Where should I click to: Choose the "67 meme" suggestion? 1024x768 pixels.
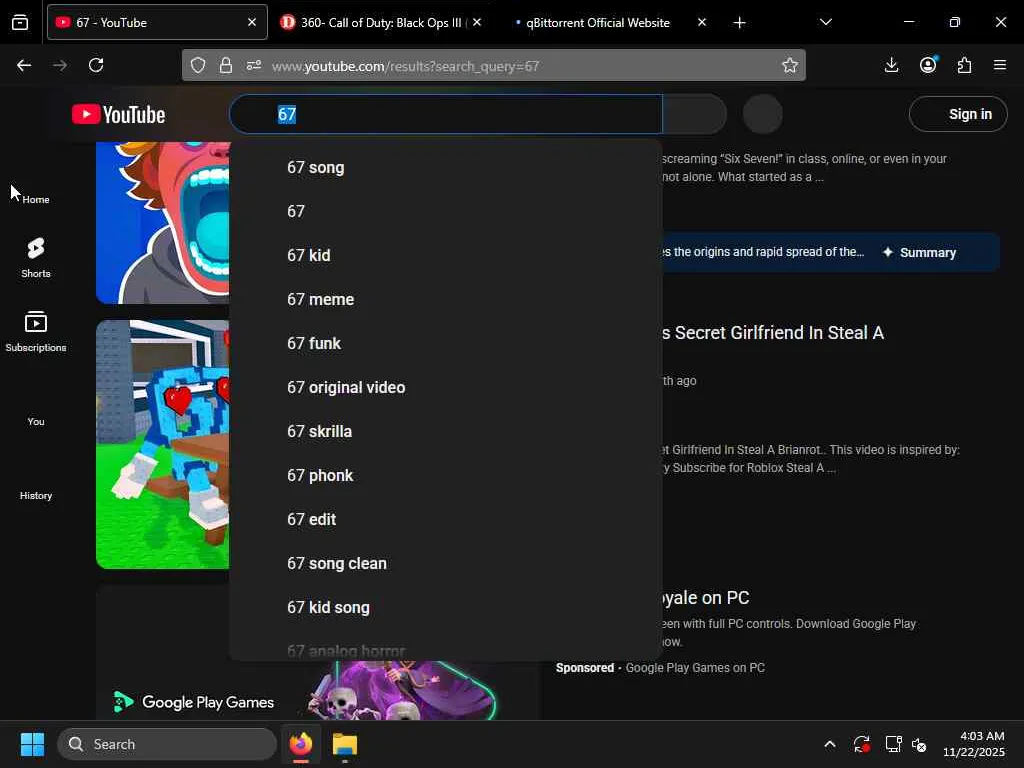[446, 300]
